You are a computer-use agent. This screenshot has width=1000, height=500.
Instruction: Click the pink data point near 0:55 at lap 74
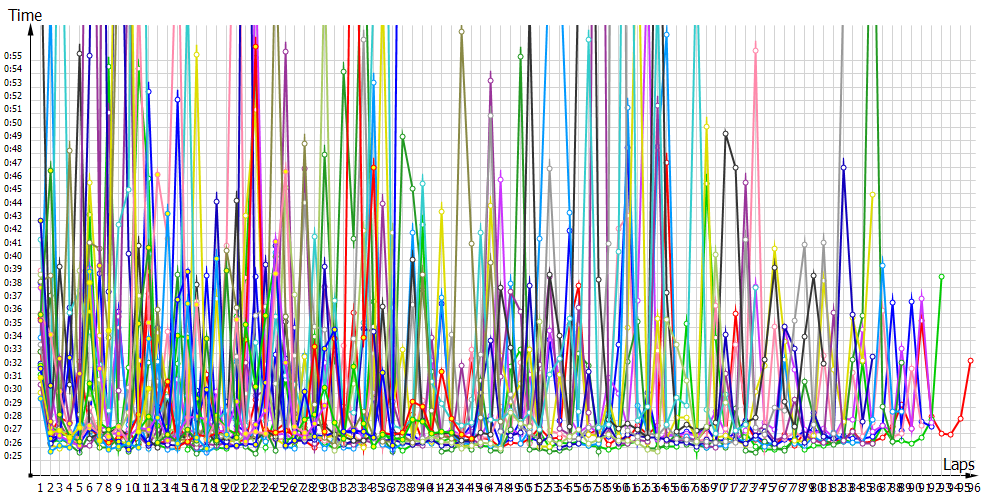(x=755, y=50)
